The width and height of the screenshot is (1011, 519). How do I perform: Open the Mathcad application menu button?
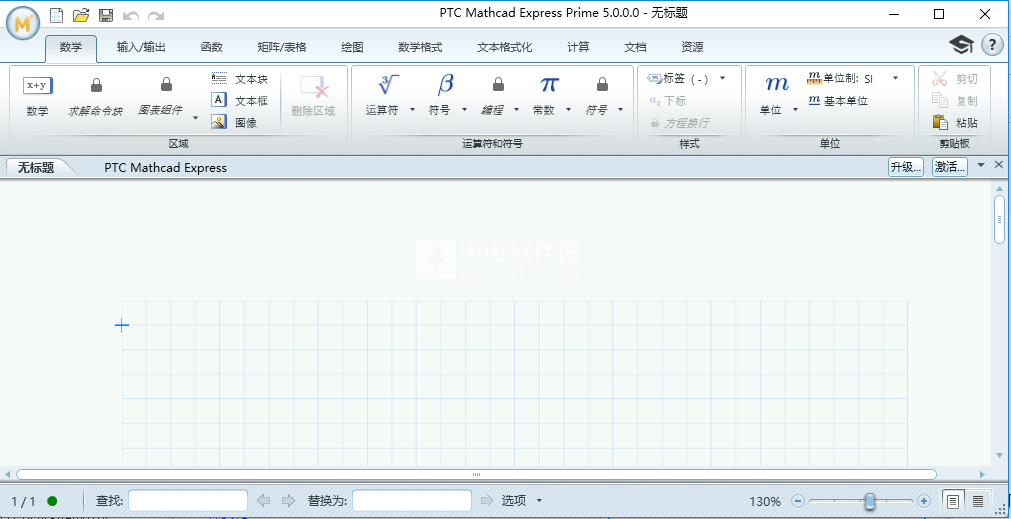(x=23, y=24)
